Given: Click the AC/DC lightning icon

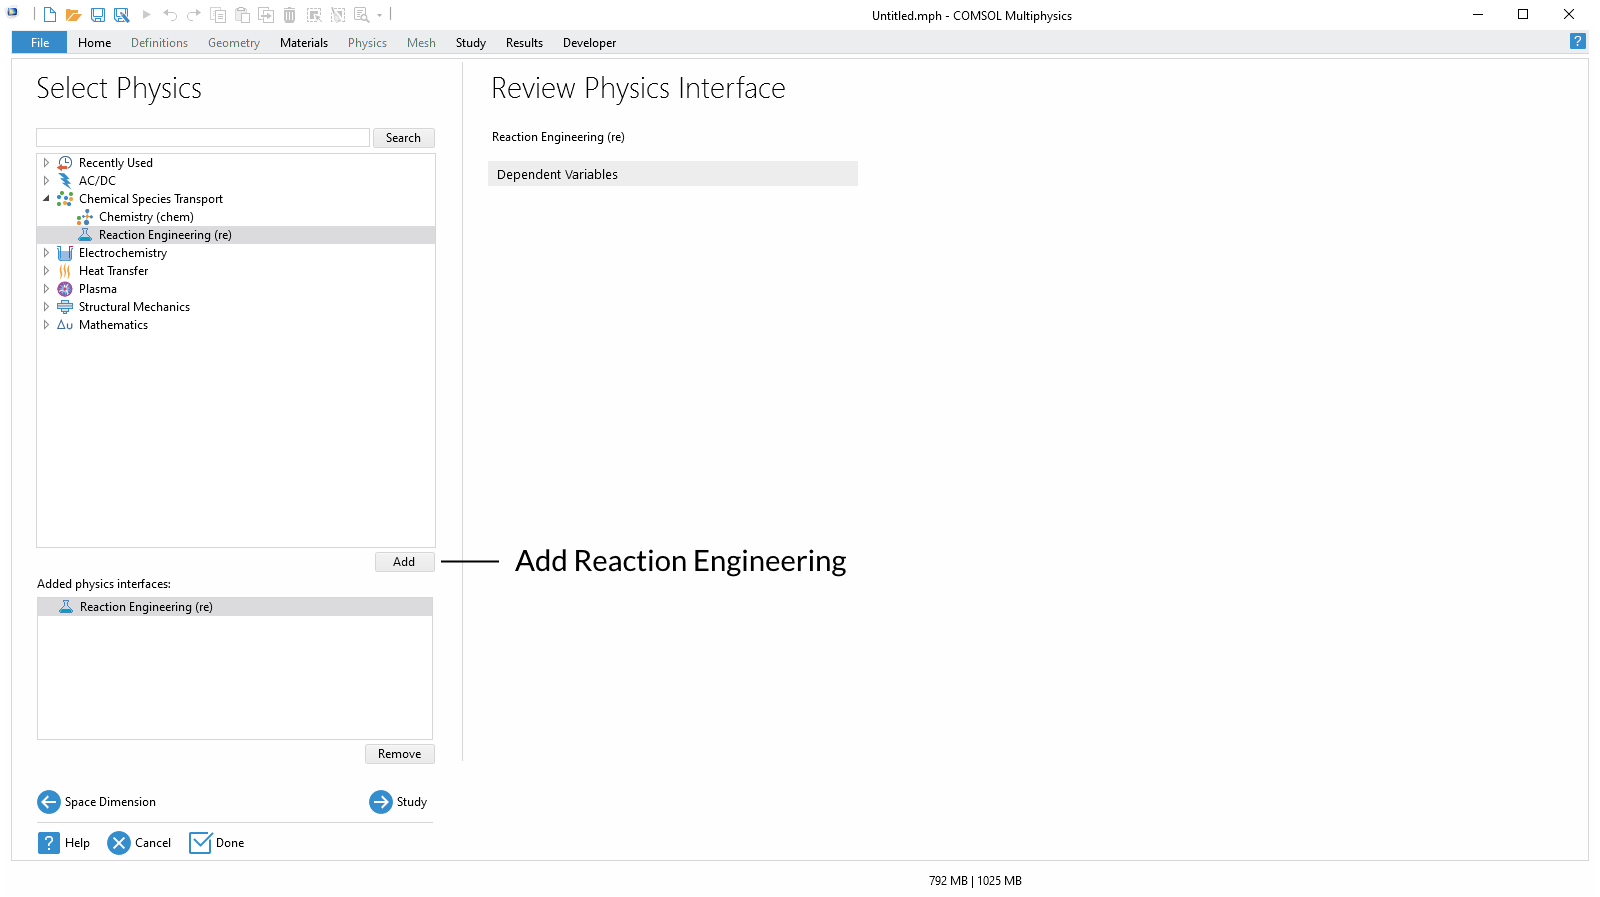Looking at the screenshot, I should (x=65, y=181).
